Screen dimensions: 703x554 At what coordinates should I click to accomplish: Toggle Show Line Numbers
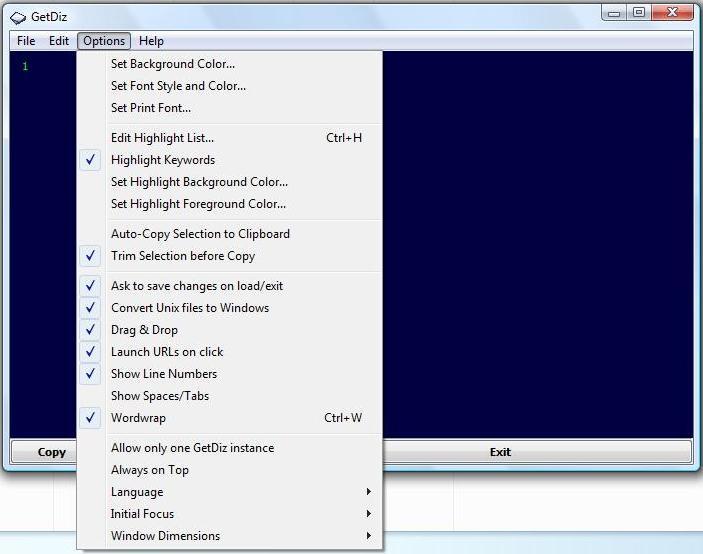pos(230,373)
